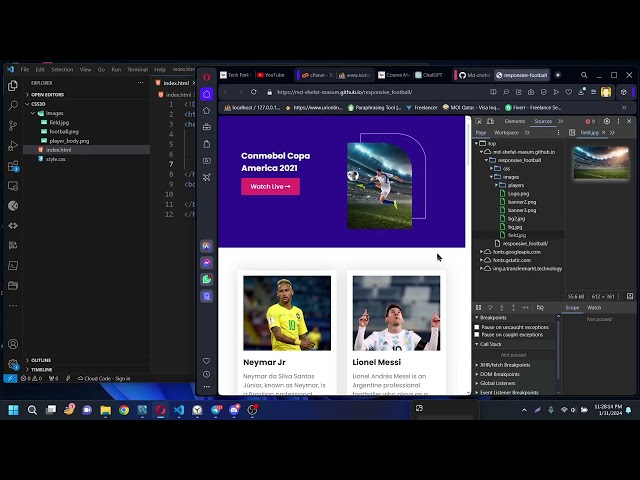This screenshot has width=640, height=480.
Task: Open Windows taskbar search
Action: tap(32, 410)
